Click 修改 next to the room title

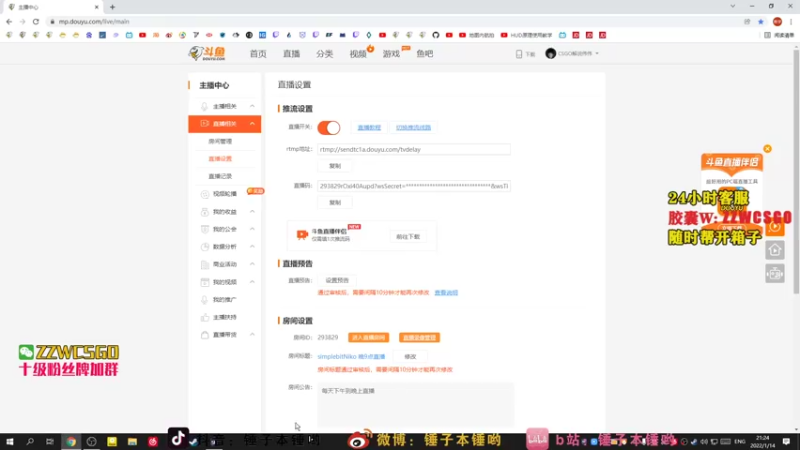(410, 357)
